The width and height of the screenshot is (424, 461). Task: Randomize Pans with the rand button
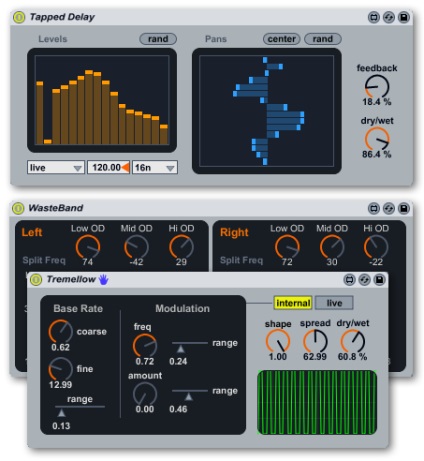tap(323, 39)
